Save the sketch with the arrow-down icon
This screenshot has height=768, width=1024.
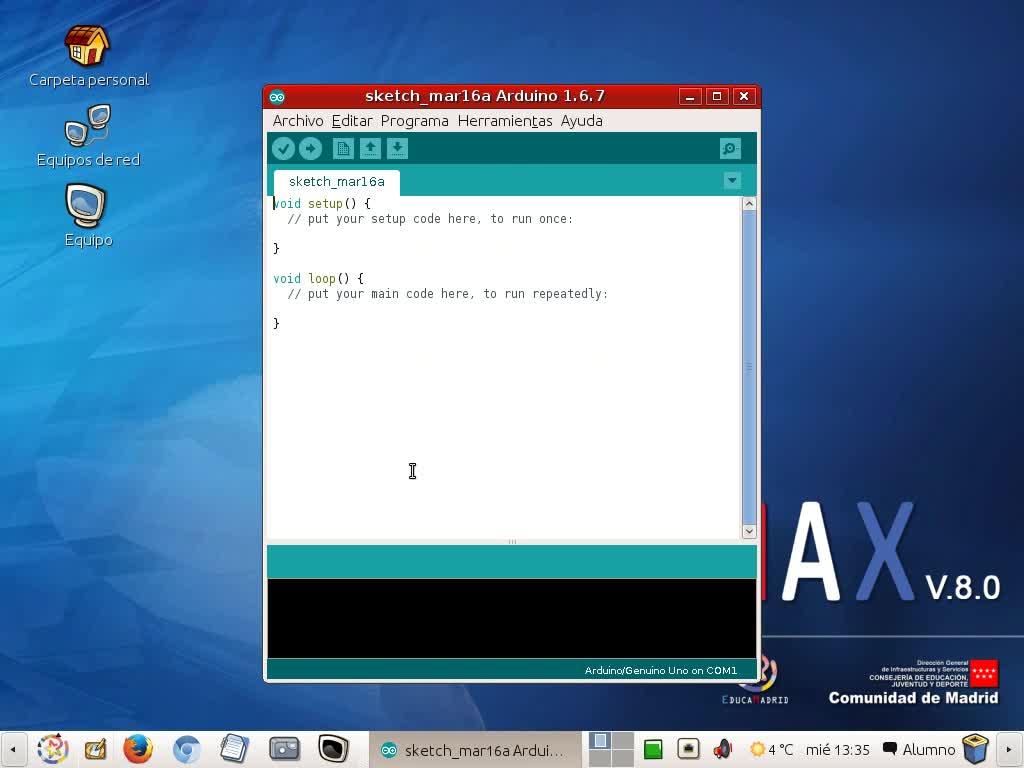pos(397,149)
